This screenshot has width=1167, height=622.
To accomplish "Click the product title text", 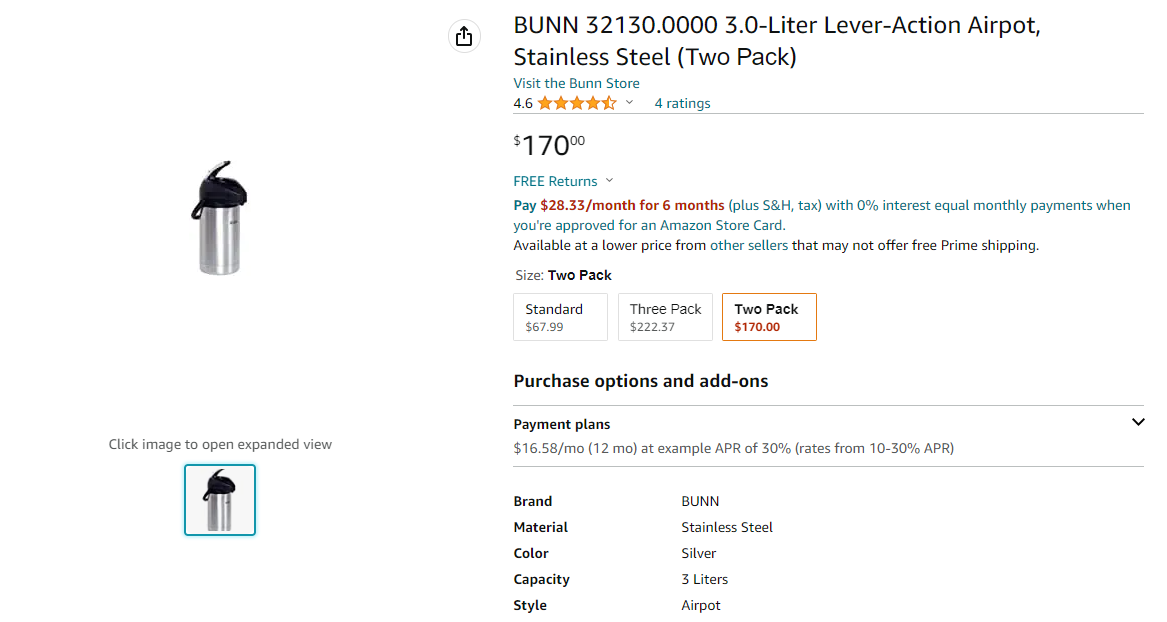I will (x=777, y=41).
